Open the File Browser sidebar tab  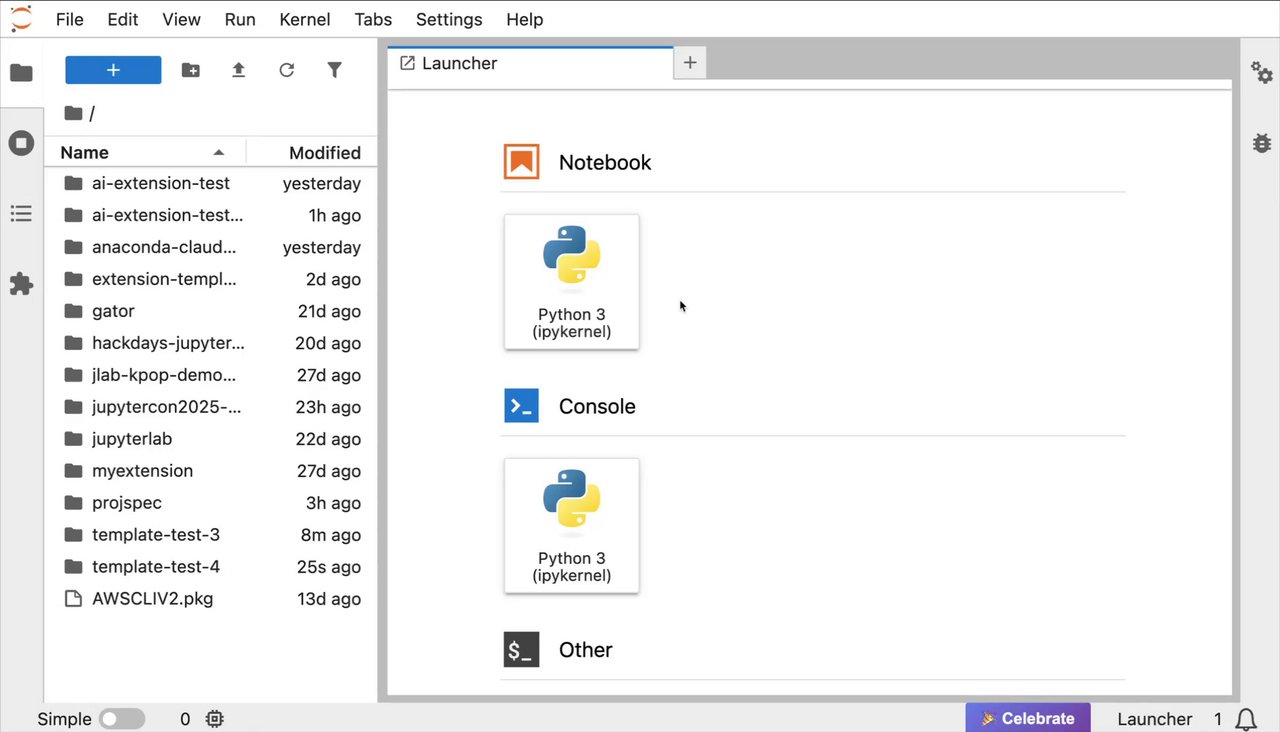click(x=21, y=73)
